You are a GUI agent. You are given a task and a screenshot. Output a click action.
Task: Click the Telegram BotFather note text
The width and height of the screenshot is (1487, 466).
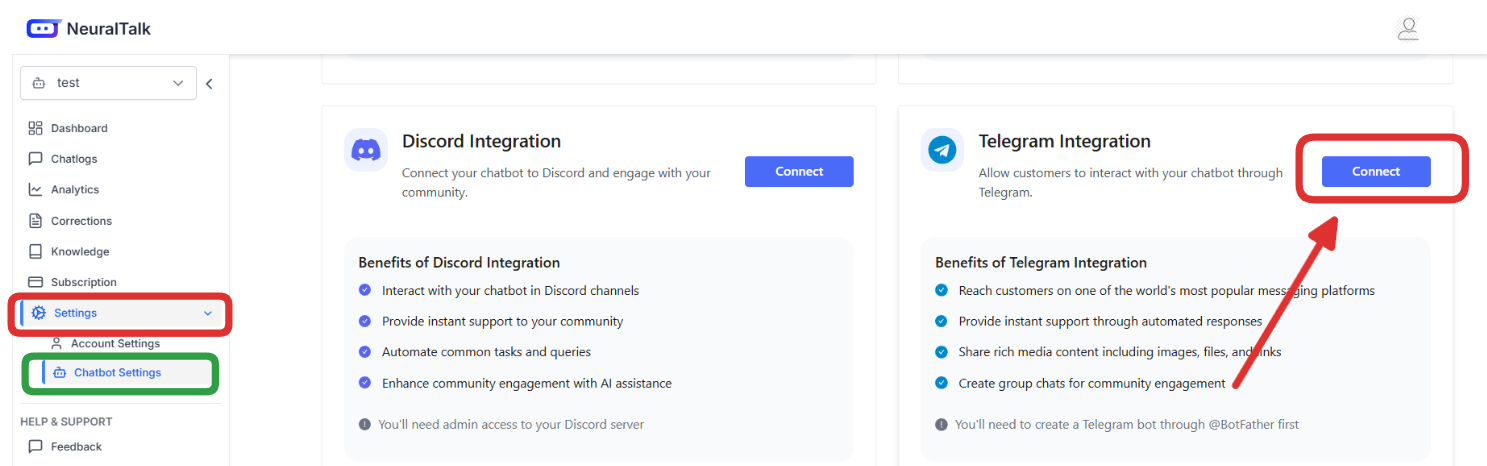click(x=1127, y=424)
